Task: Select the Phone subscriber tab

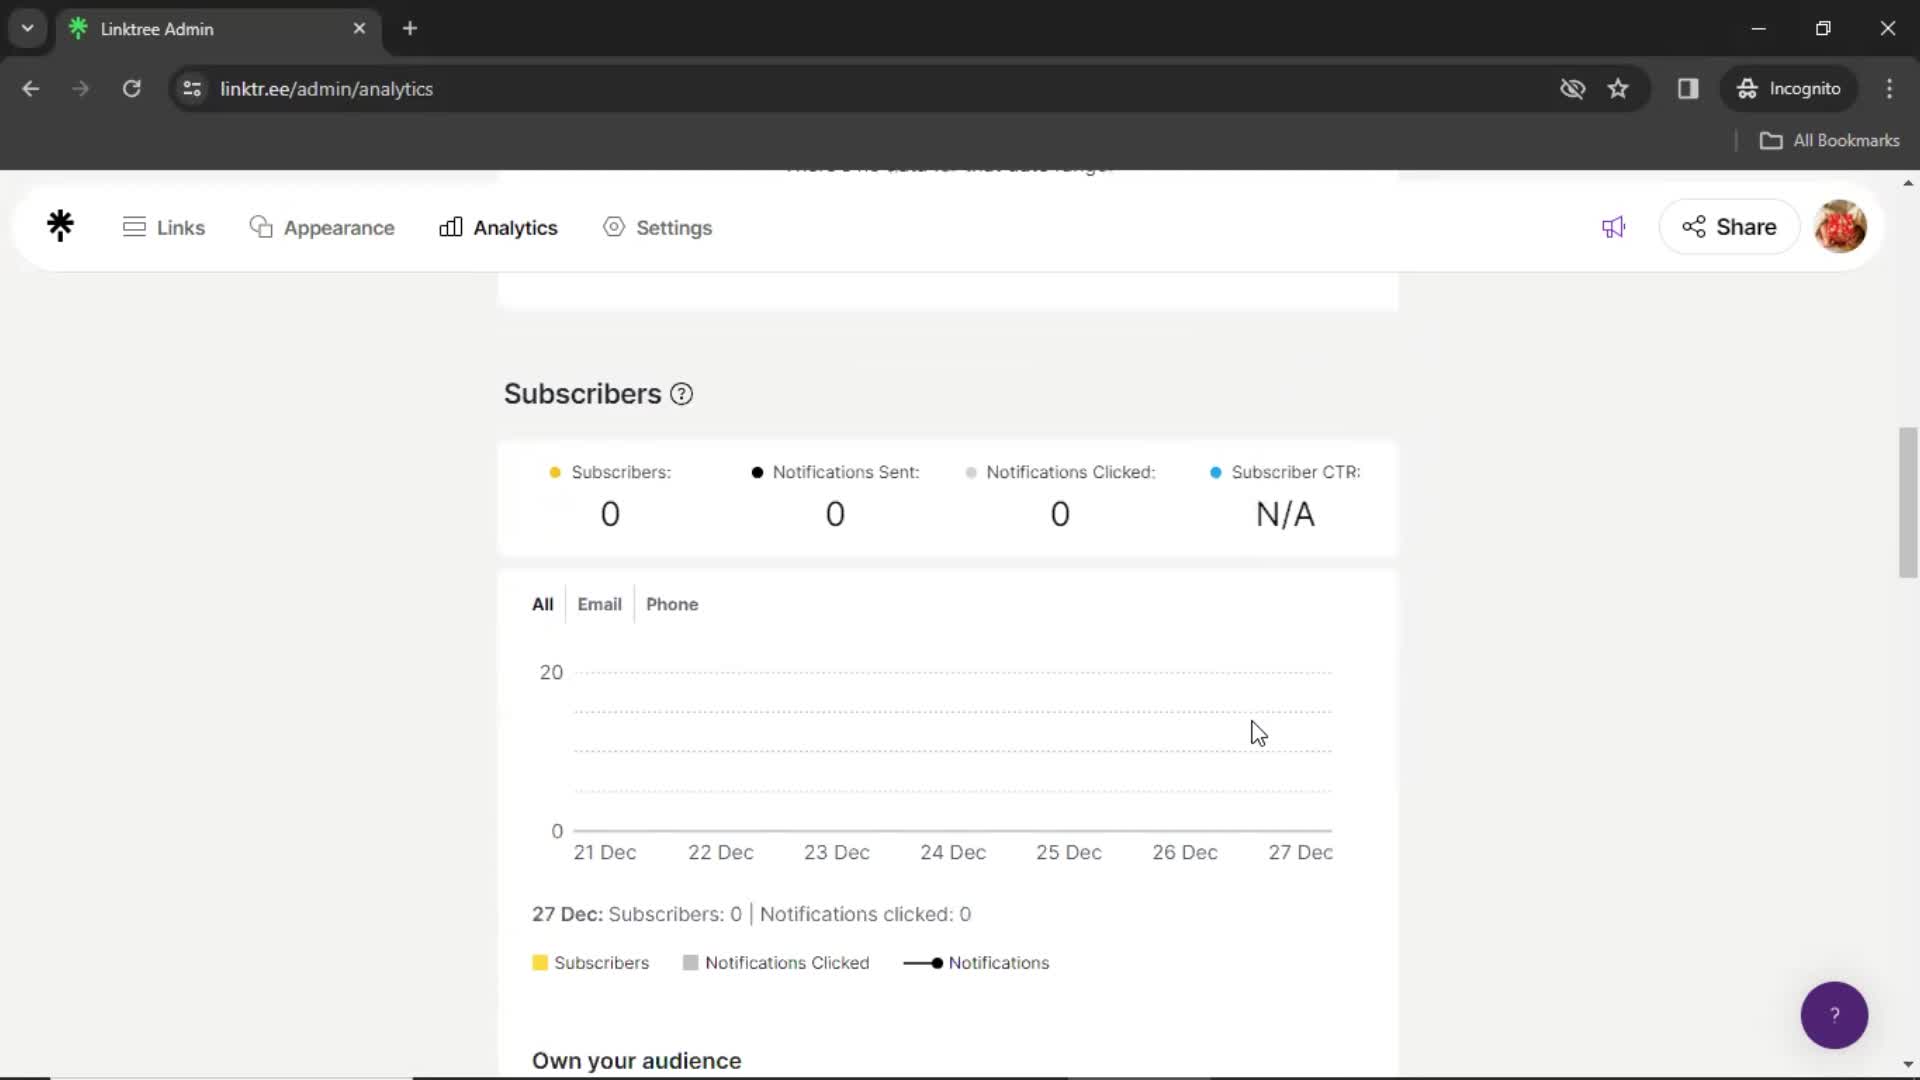Action: 671,604
